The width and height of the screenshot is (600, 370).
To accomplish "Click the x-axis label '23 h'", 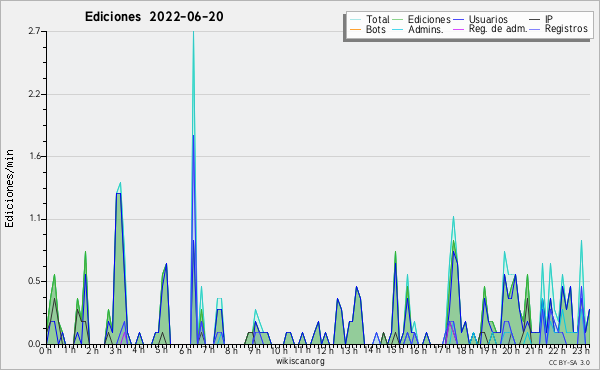I will [x=581, y=350].
